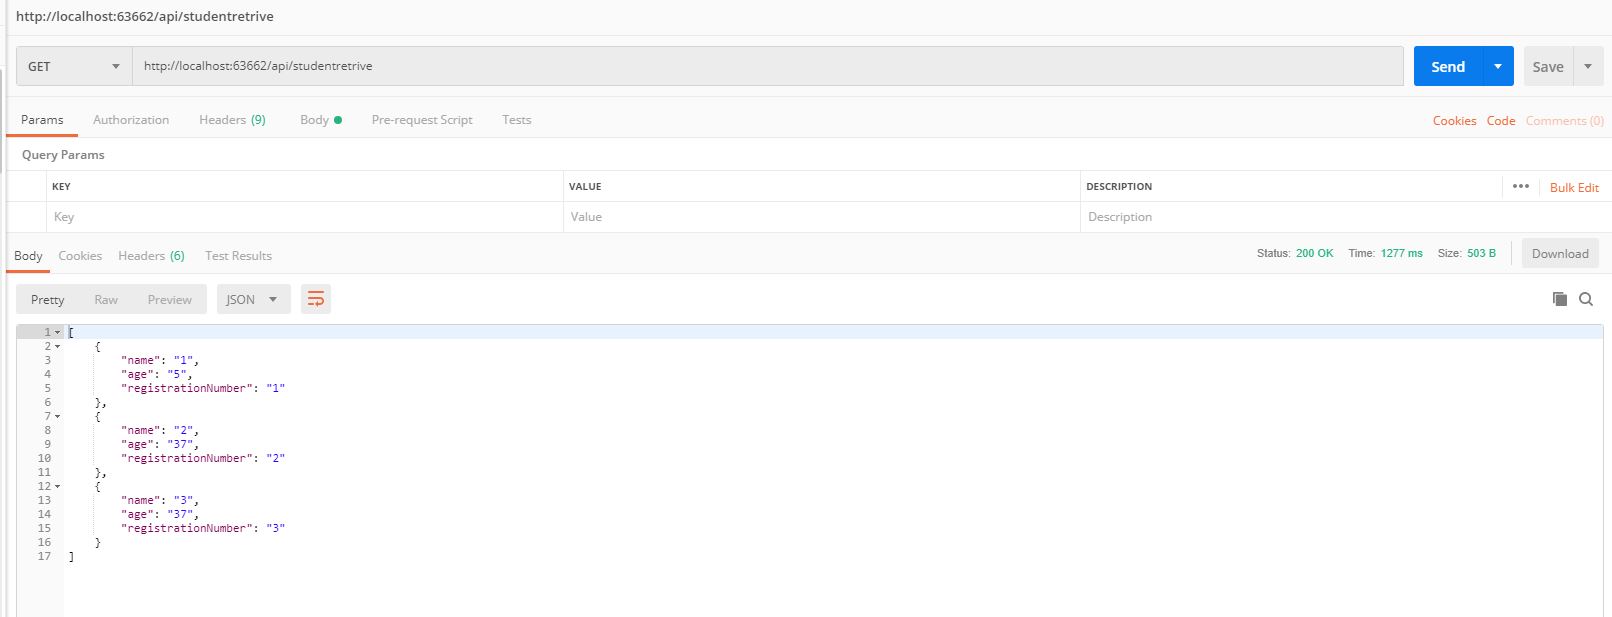Open the Tests tab
1612x617 pixels.
517,119
